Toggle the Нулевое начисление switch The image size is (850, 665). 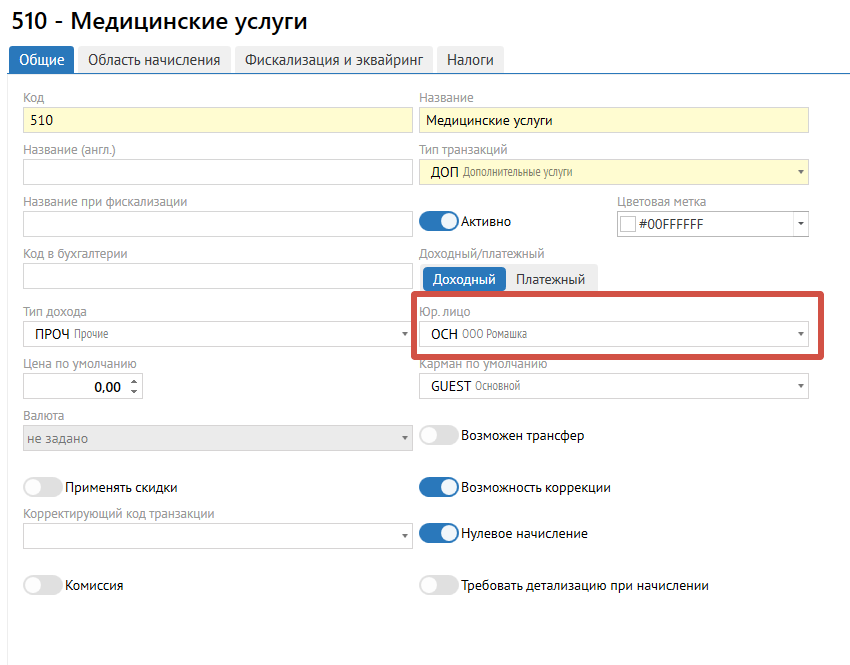click(x=438, y=533)
